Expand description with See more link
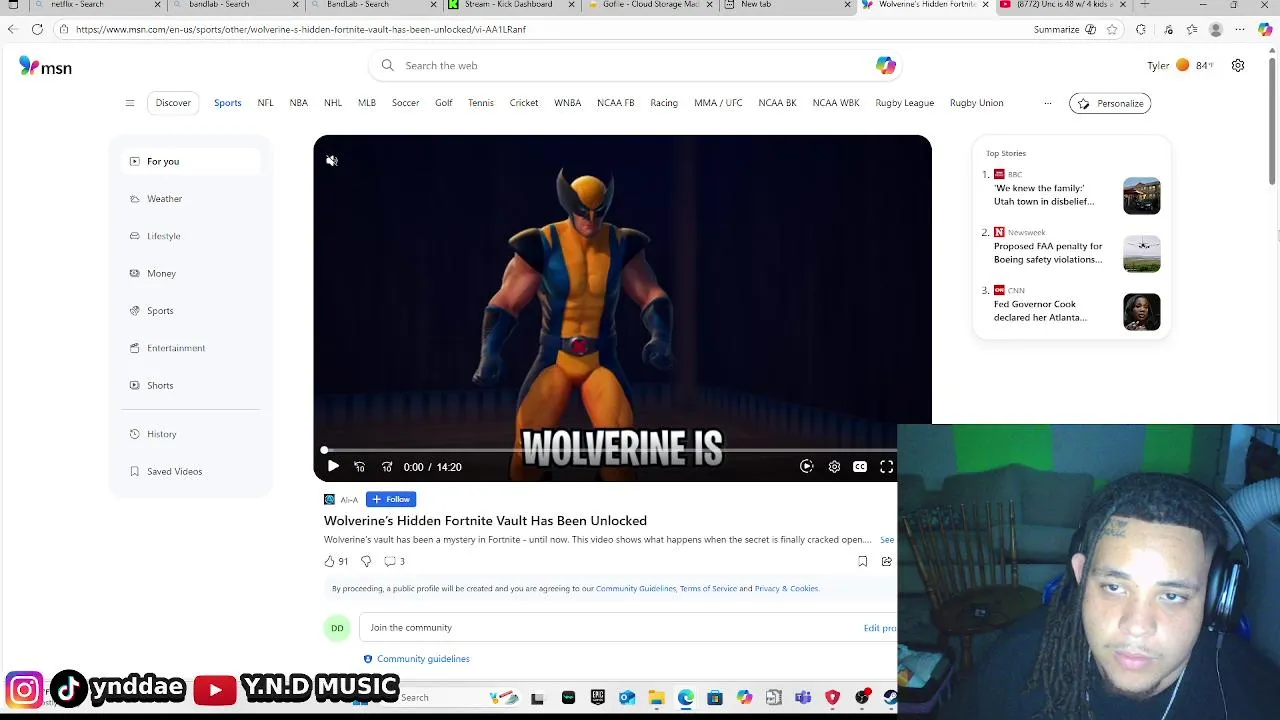This screenshot has width=1280, height=720. click(887, 540)
